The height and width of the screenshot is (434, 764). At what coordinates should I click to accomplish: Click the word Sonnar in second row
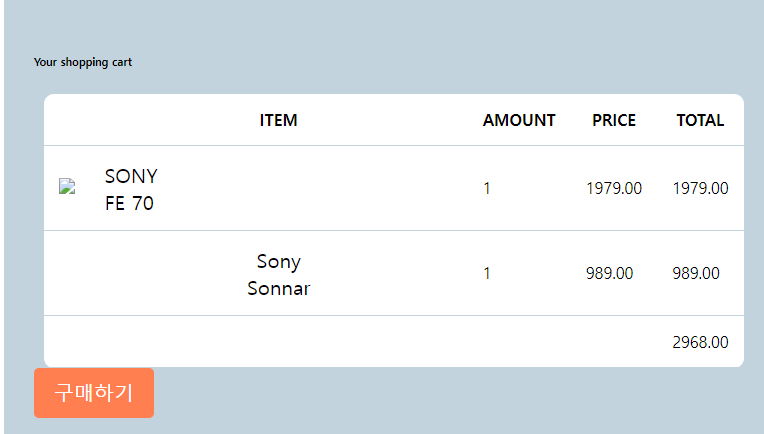(279, 288)
